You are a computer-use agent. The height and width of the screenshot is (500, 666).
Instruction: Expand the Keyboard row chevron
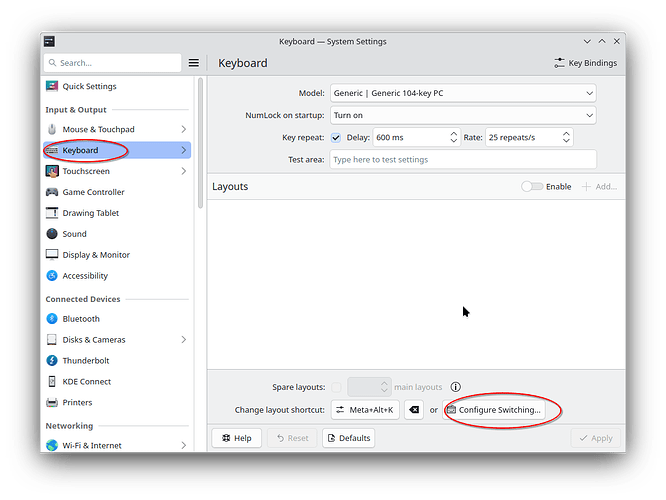(x=183, y=150)
